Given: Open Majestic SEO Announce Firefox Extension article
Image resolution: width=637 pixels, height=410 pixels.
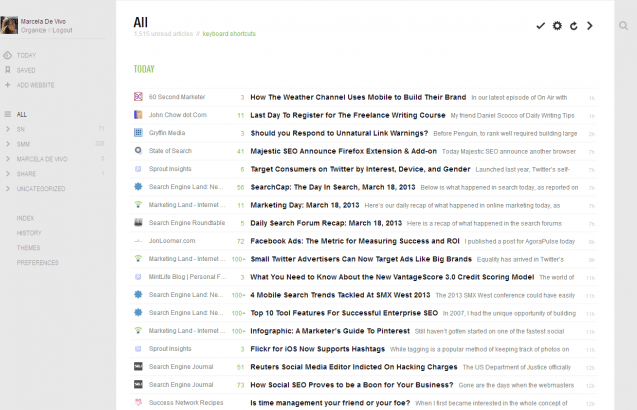Looking at the screenshot, I should click(x=343, y=151).
